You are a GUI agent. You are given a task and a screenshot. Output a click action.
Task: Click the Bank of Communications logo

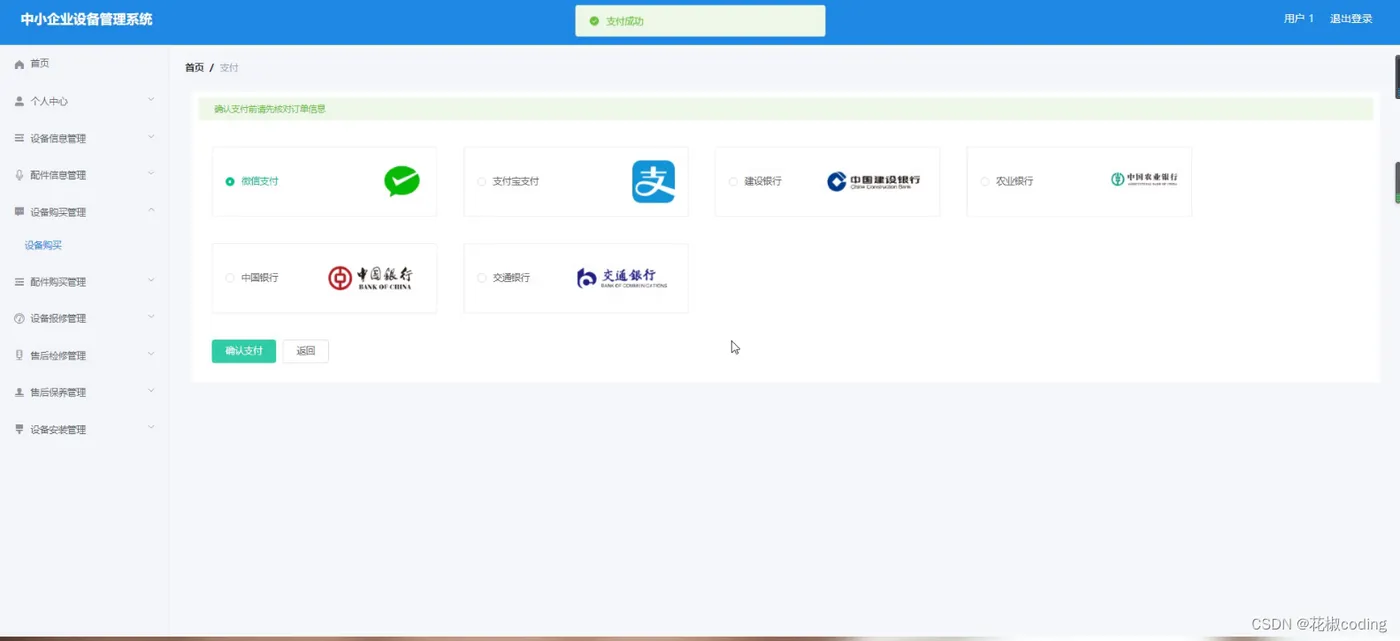[x=622, y=278]
